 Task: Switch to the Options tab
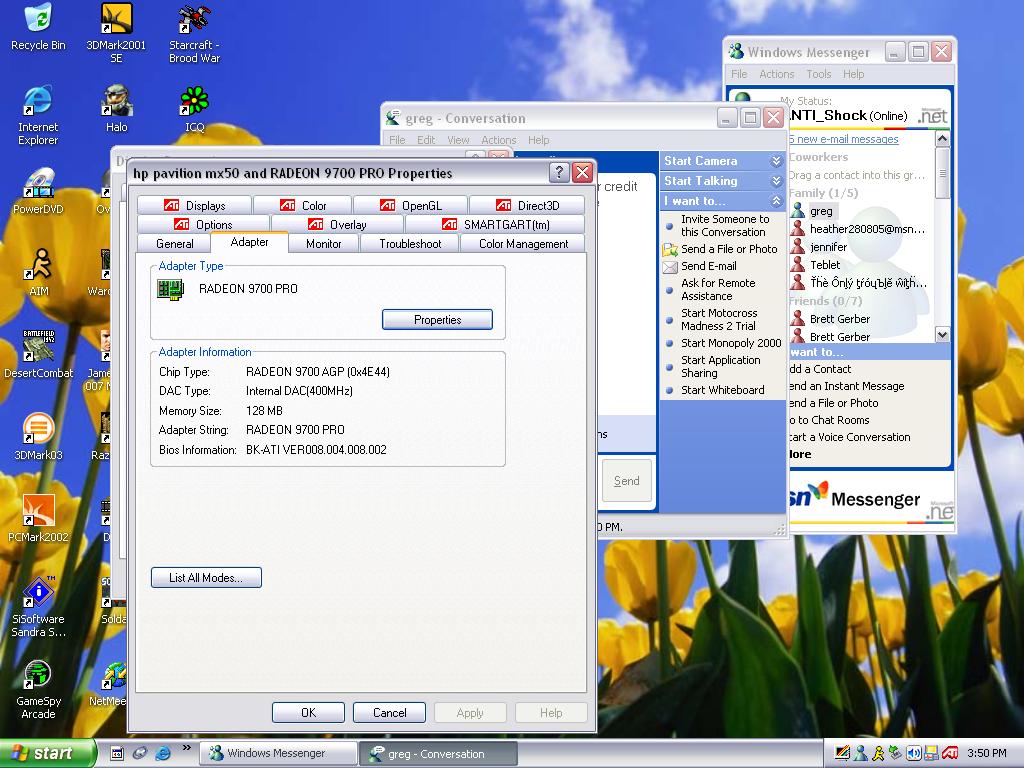point(203,225)
